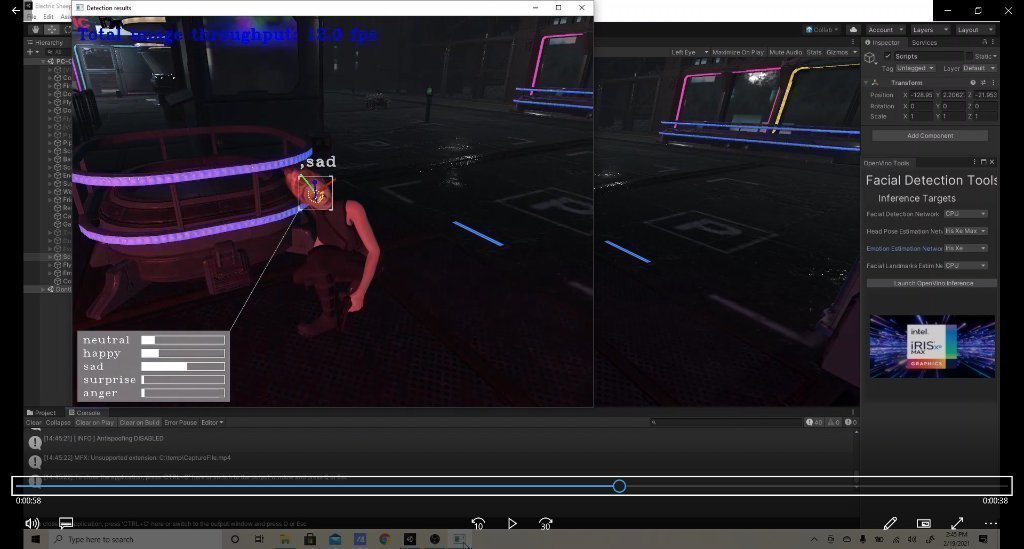Click the seek bar thumb on the video timeline
The image size is (1024, 549).
(619, 486)
